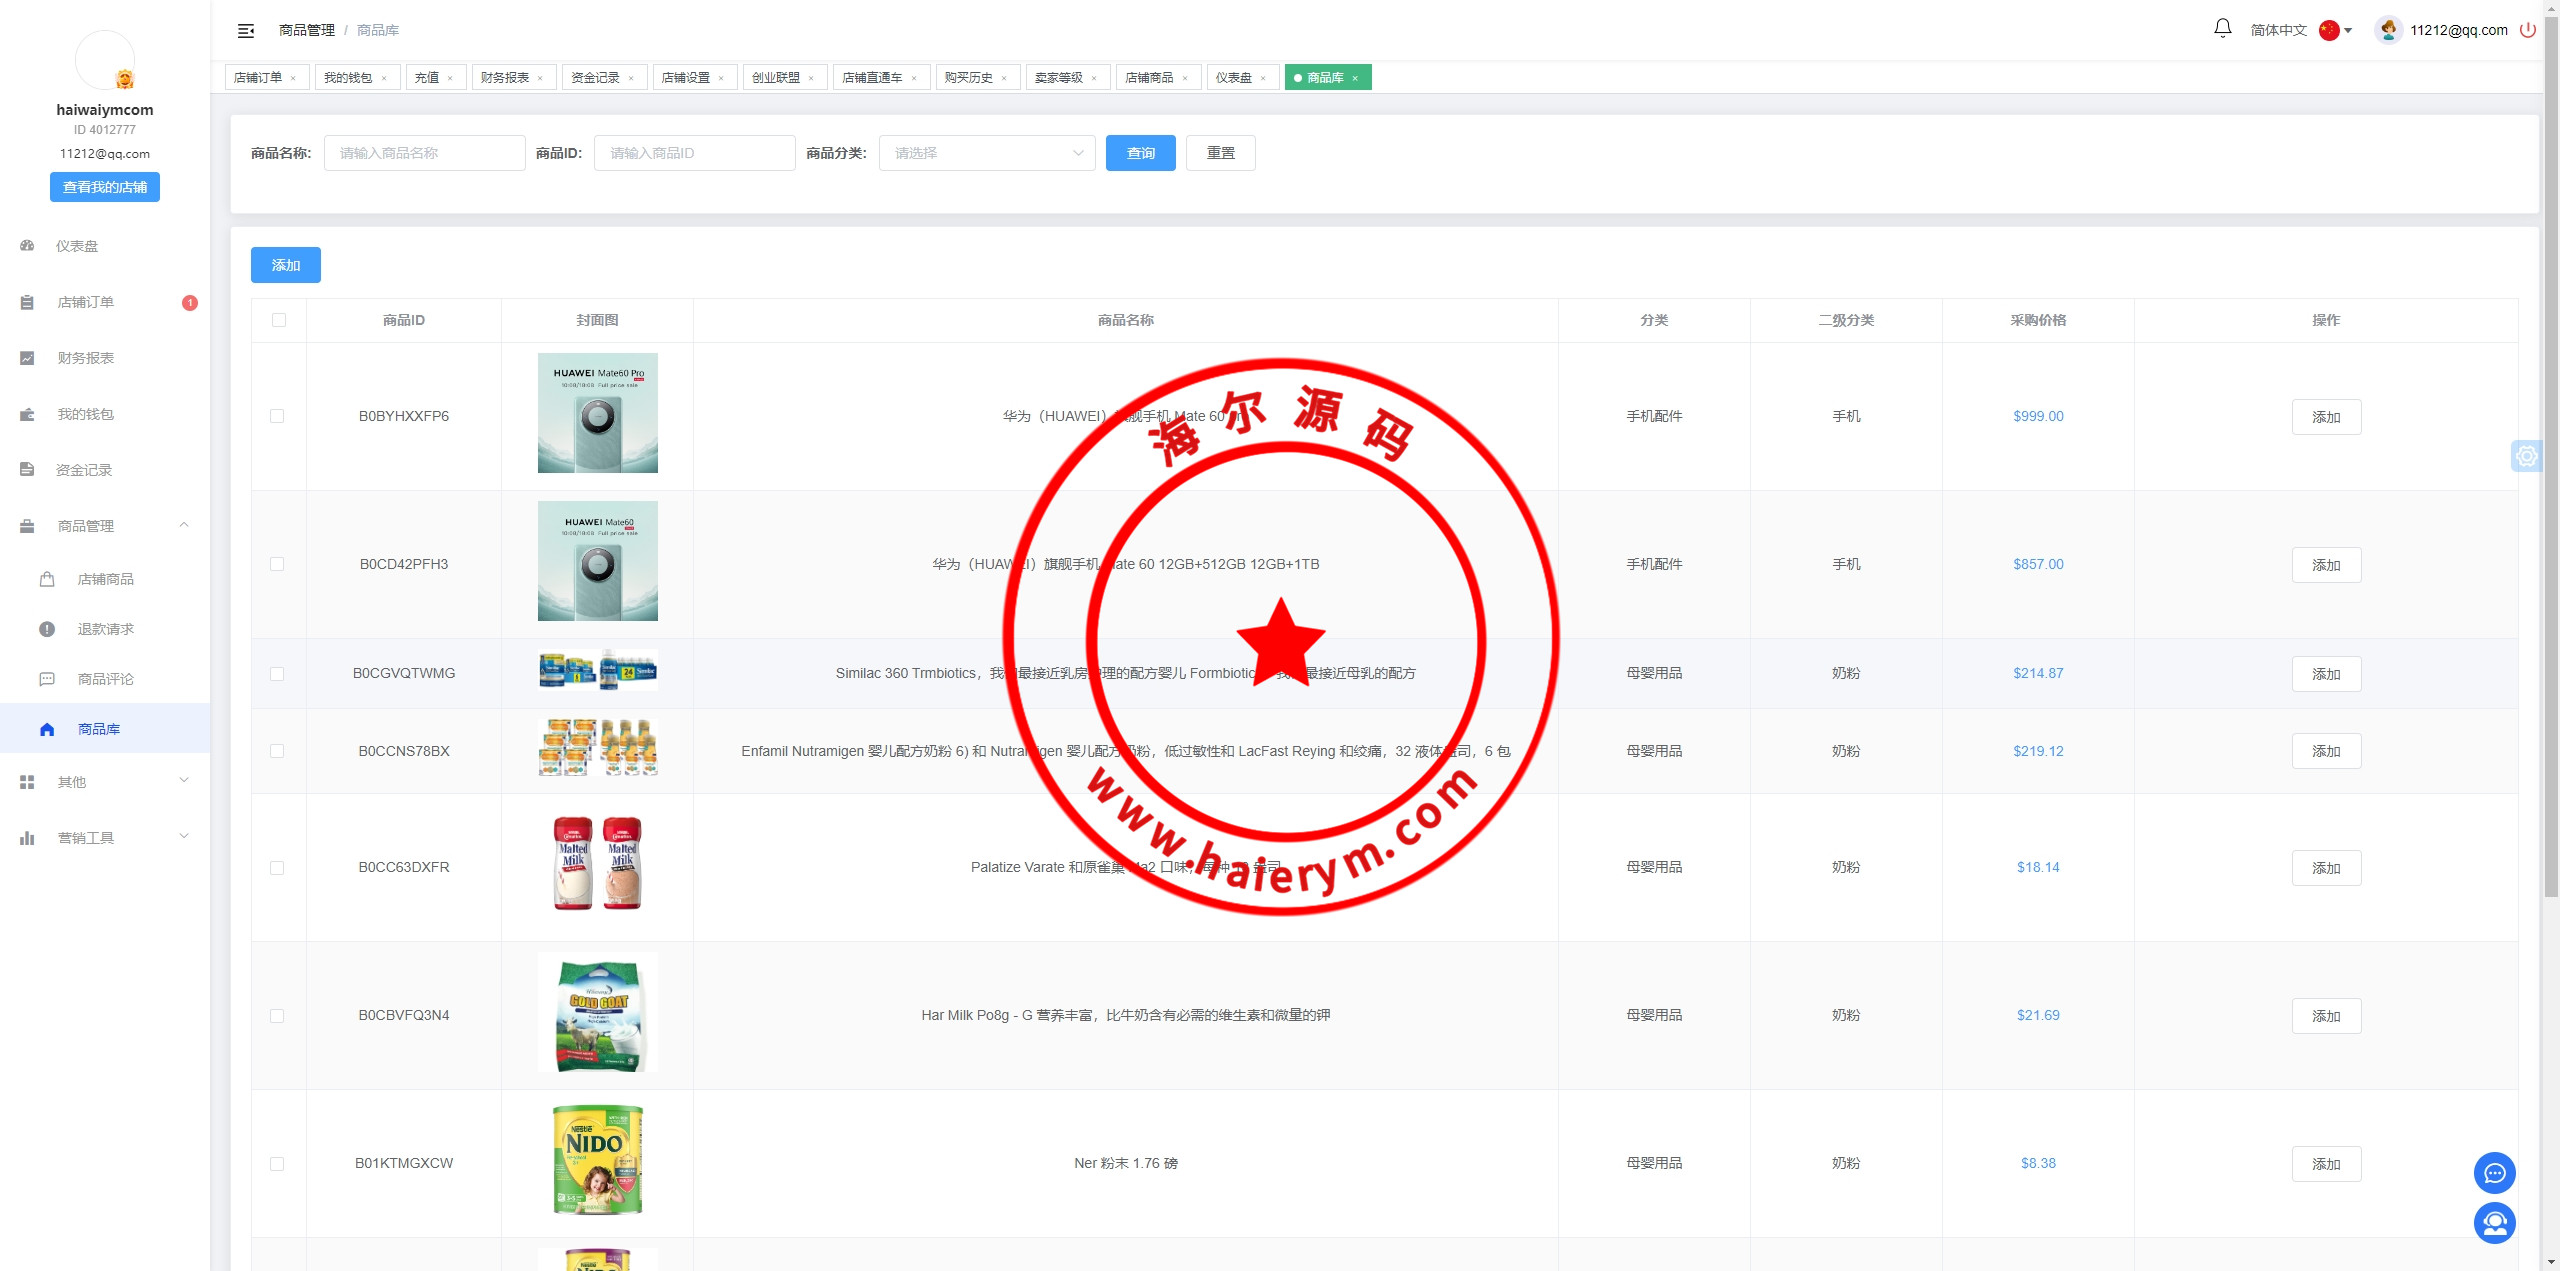Click the China flag language icon
2560x1271 pixels.
(2329, 30)
